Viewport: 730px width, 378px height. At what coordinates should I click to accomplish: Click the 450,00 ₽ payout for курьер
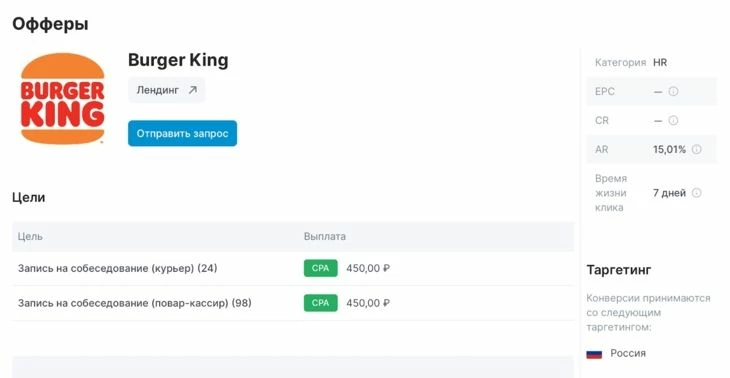click(x=368, y=268)
